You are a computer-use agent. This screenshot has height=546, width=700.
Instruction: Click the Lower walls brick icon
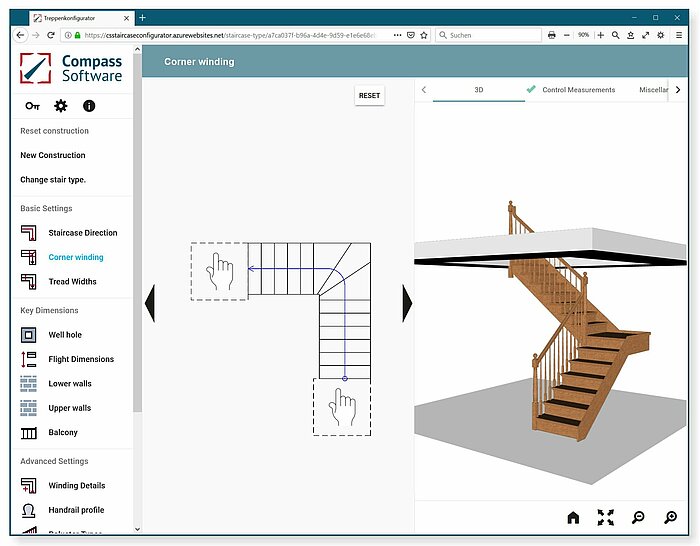pos(29,383)
